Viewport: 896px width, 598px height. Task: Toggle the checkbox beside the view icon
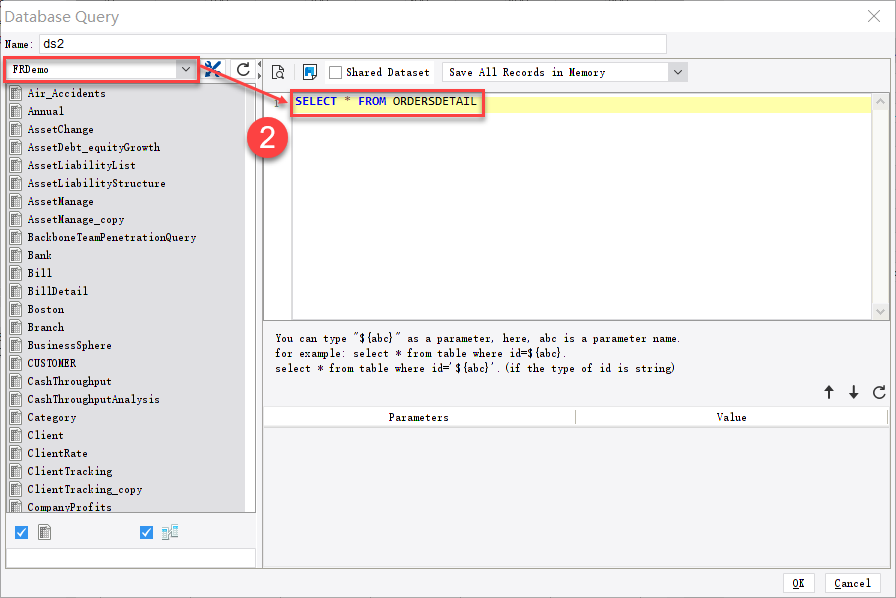click(x=146, y=532)
